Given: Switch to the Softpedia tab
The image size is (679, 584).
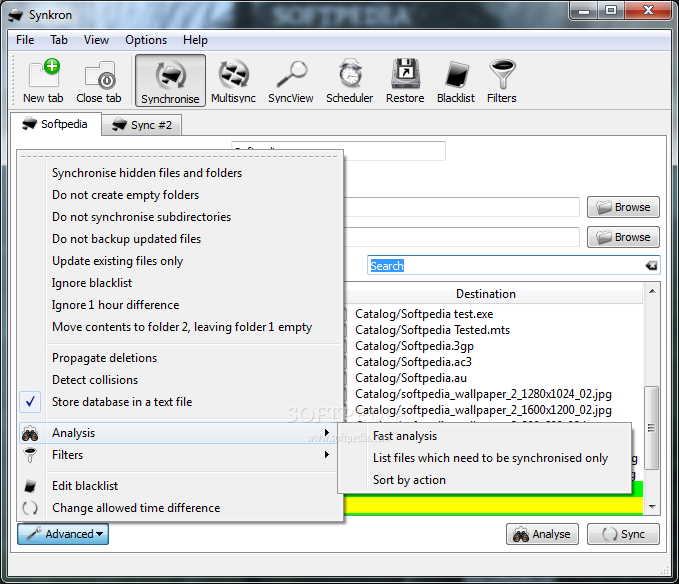Looking at the screenshot, I should 55,124.
